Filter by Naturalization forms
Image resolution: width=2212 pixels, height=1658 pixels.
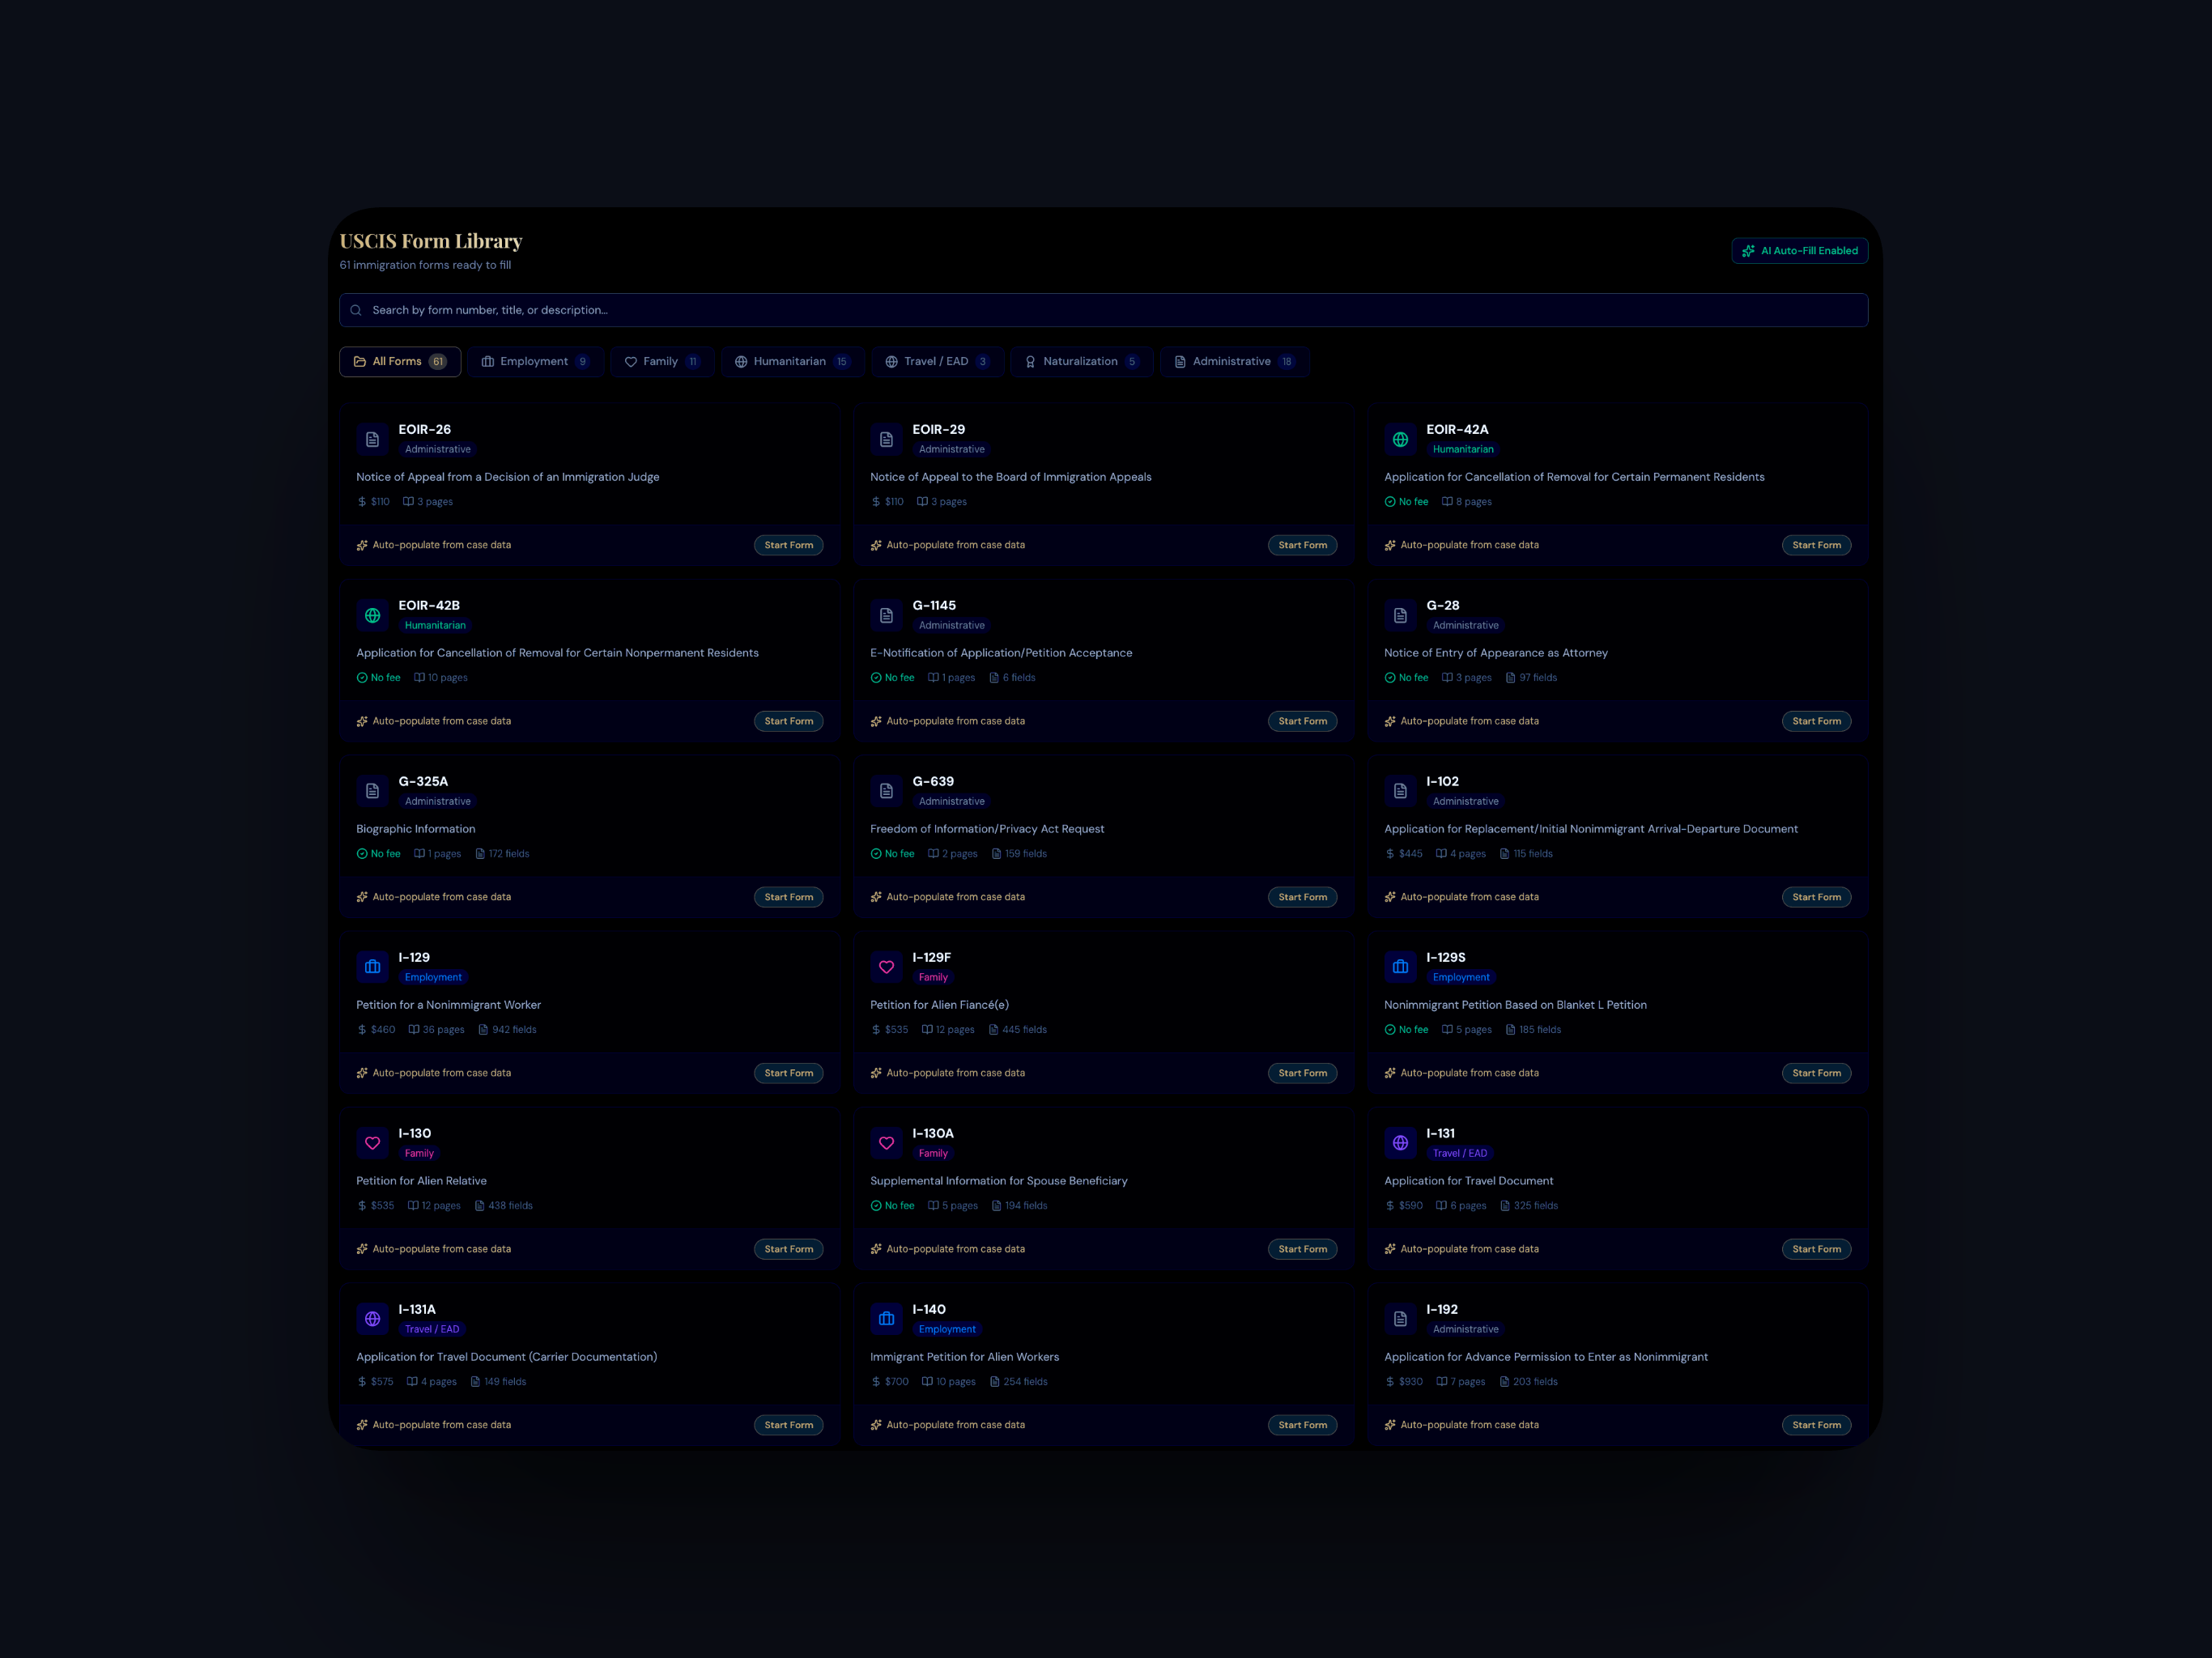point(1082,362)
